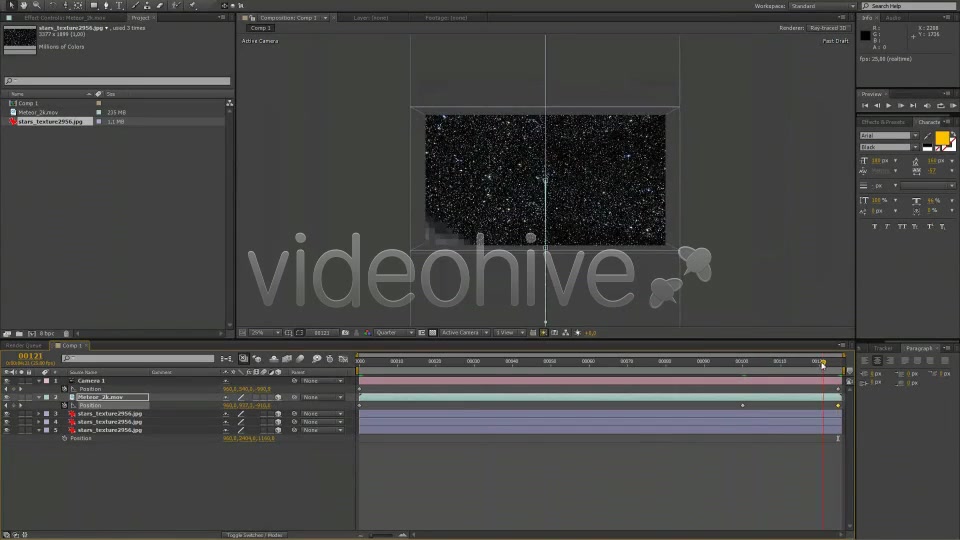The image size is (960, 540).
Task: Select the Brush tool
Action: tap(135, 6)
